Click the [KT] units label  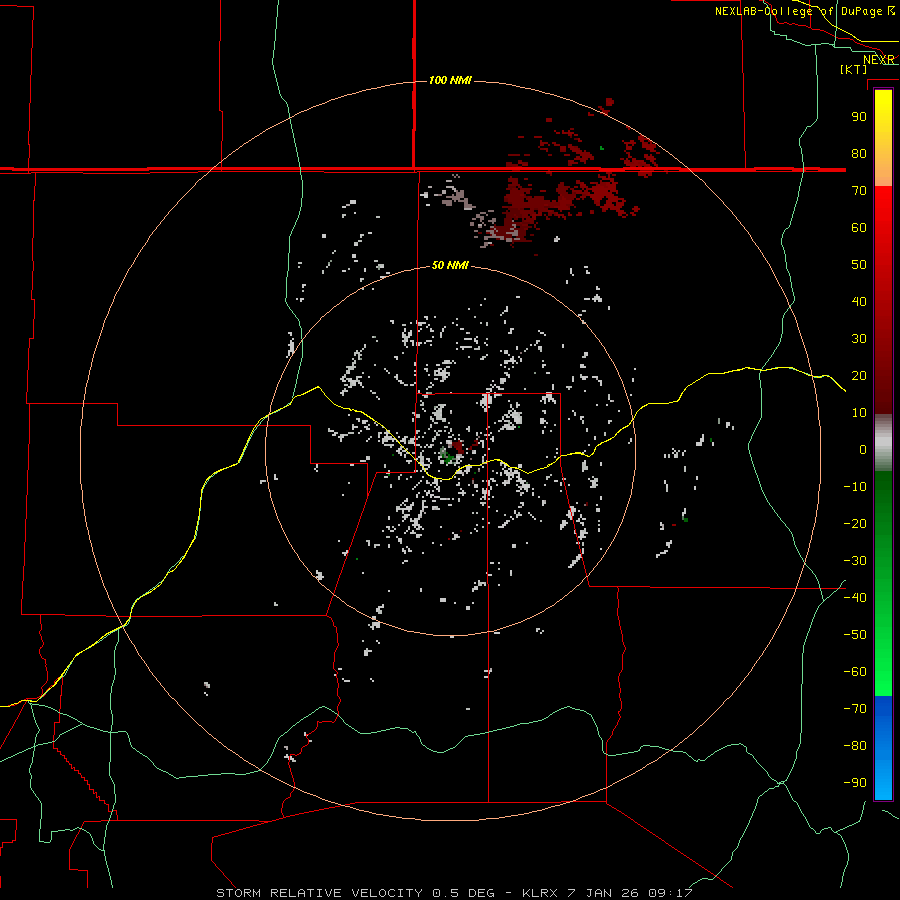pos(853,69)
